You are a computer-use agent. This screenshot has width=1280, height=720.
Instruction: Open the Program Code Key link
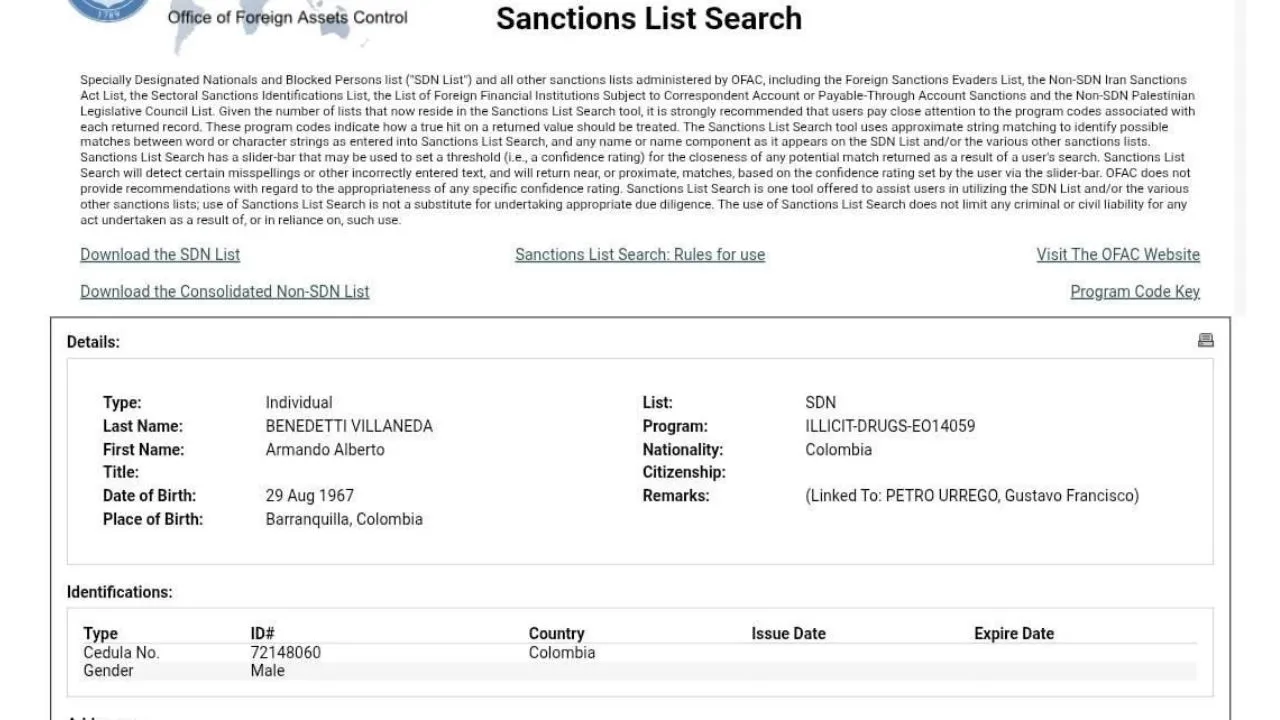pyautogui.click(x=1135, y=292)
